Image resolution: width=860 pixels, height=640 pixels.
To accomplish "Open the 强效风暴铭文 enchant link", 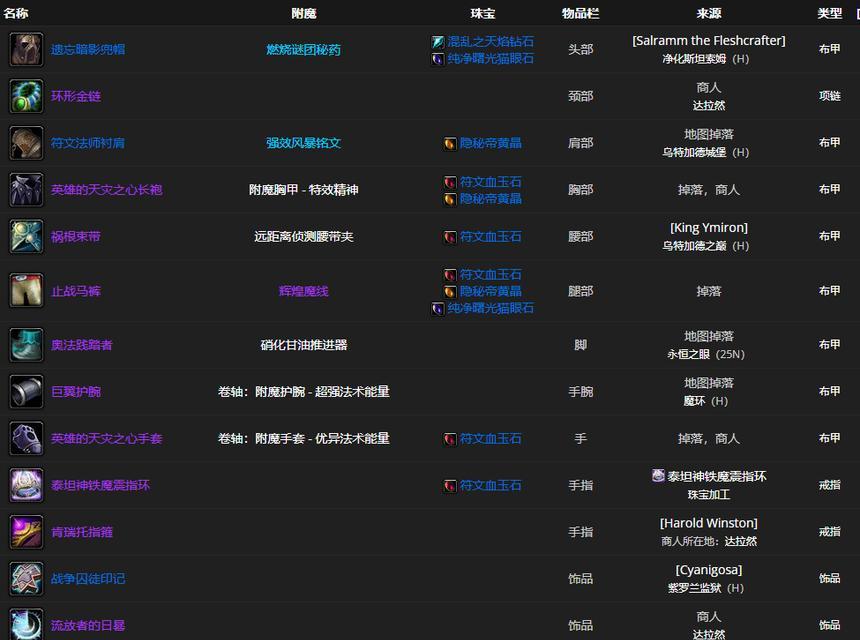I will click(x=303, y=143).
